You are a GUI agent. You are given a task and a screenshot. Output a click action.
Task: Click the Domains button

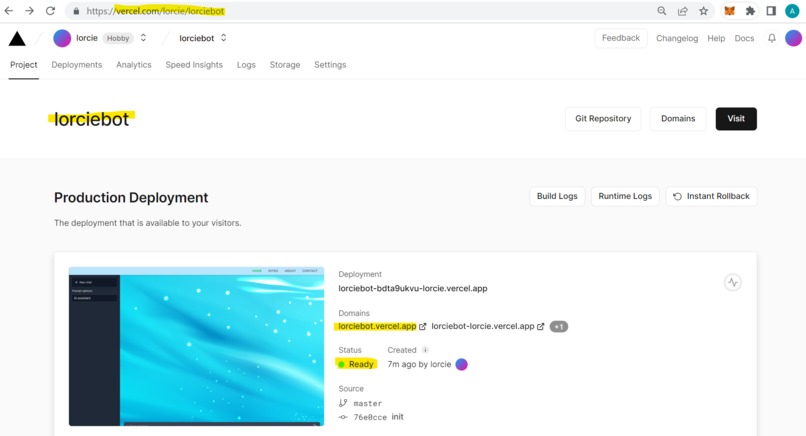point(678,119)
